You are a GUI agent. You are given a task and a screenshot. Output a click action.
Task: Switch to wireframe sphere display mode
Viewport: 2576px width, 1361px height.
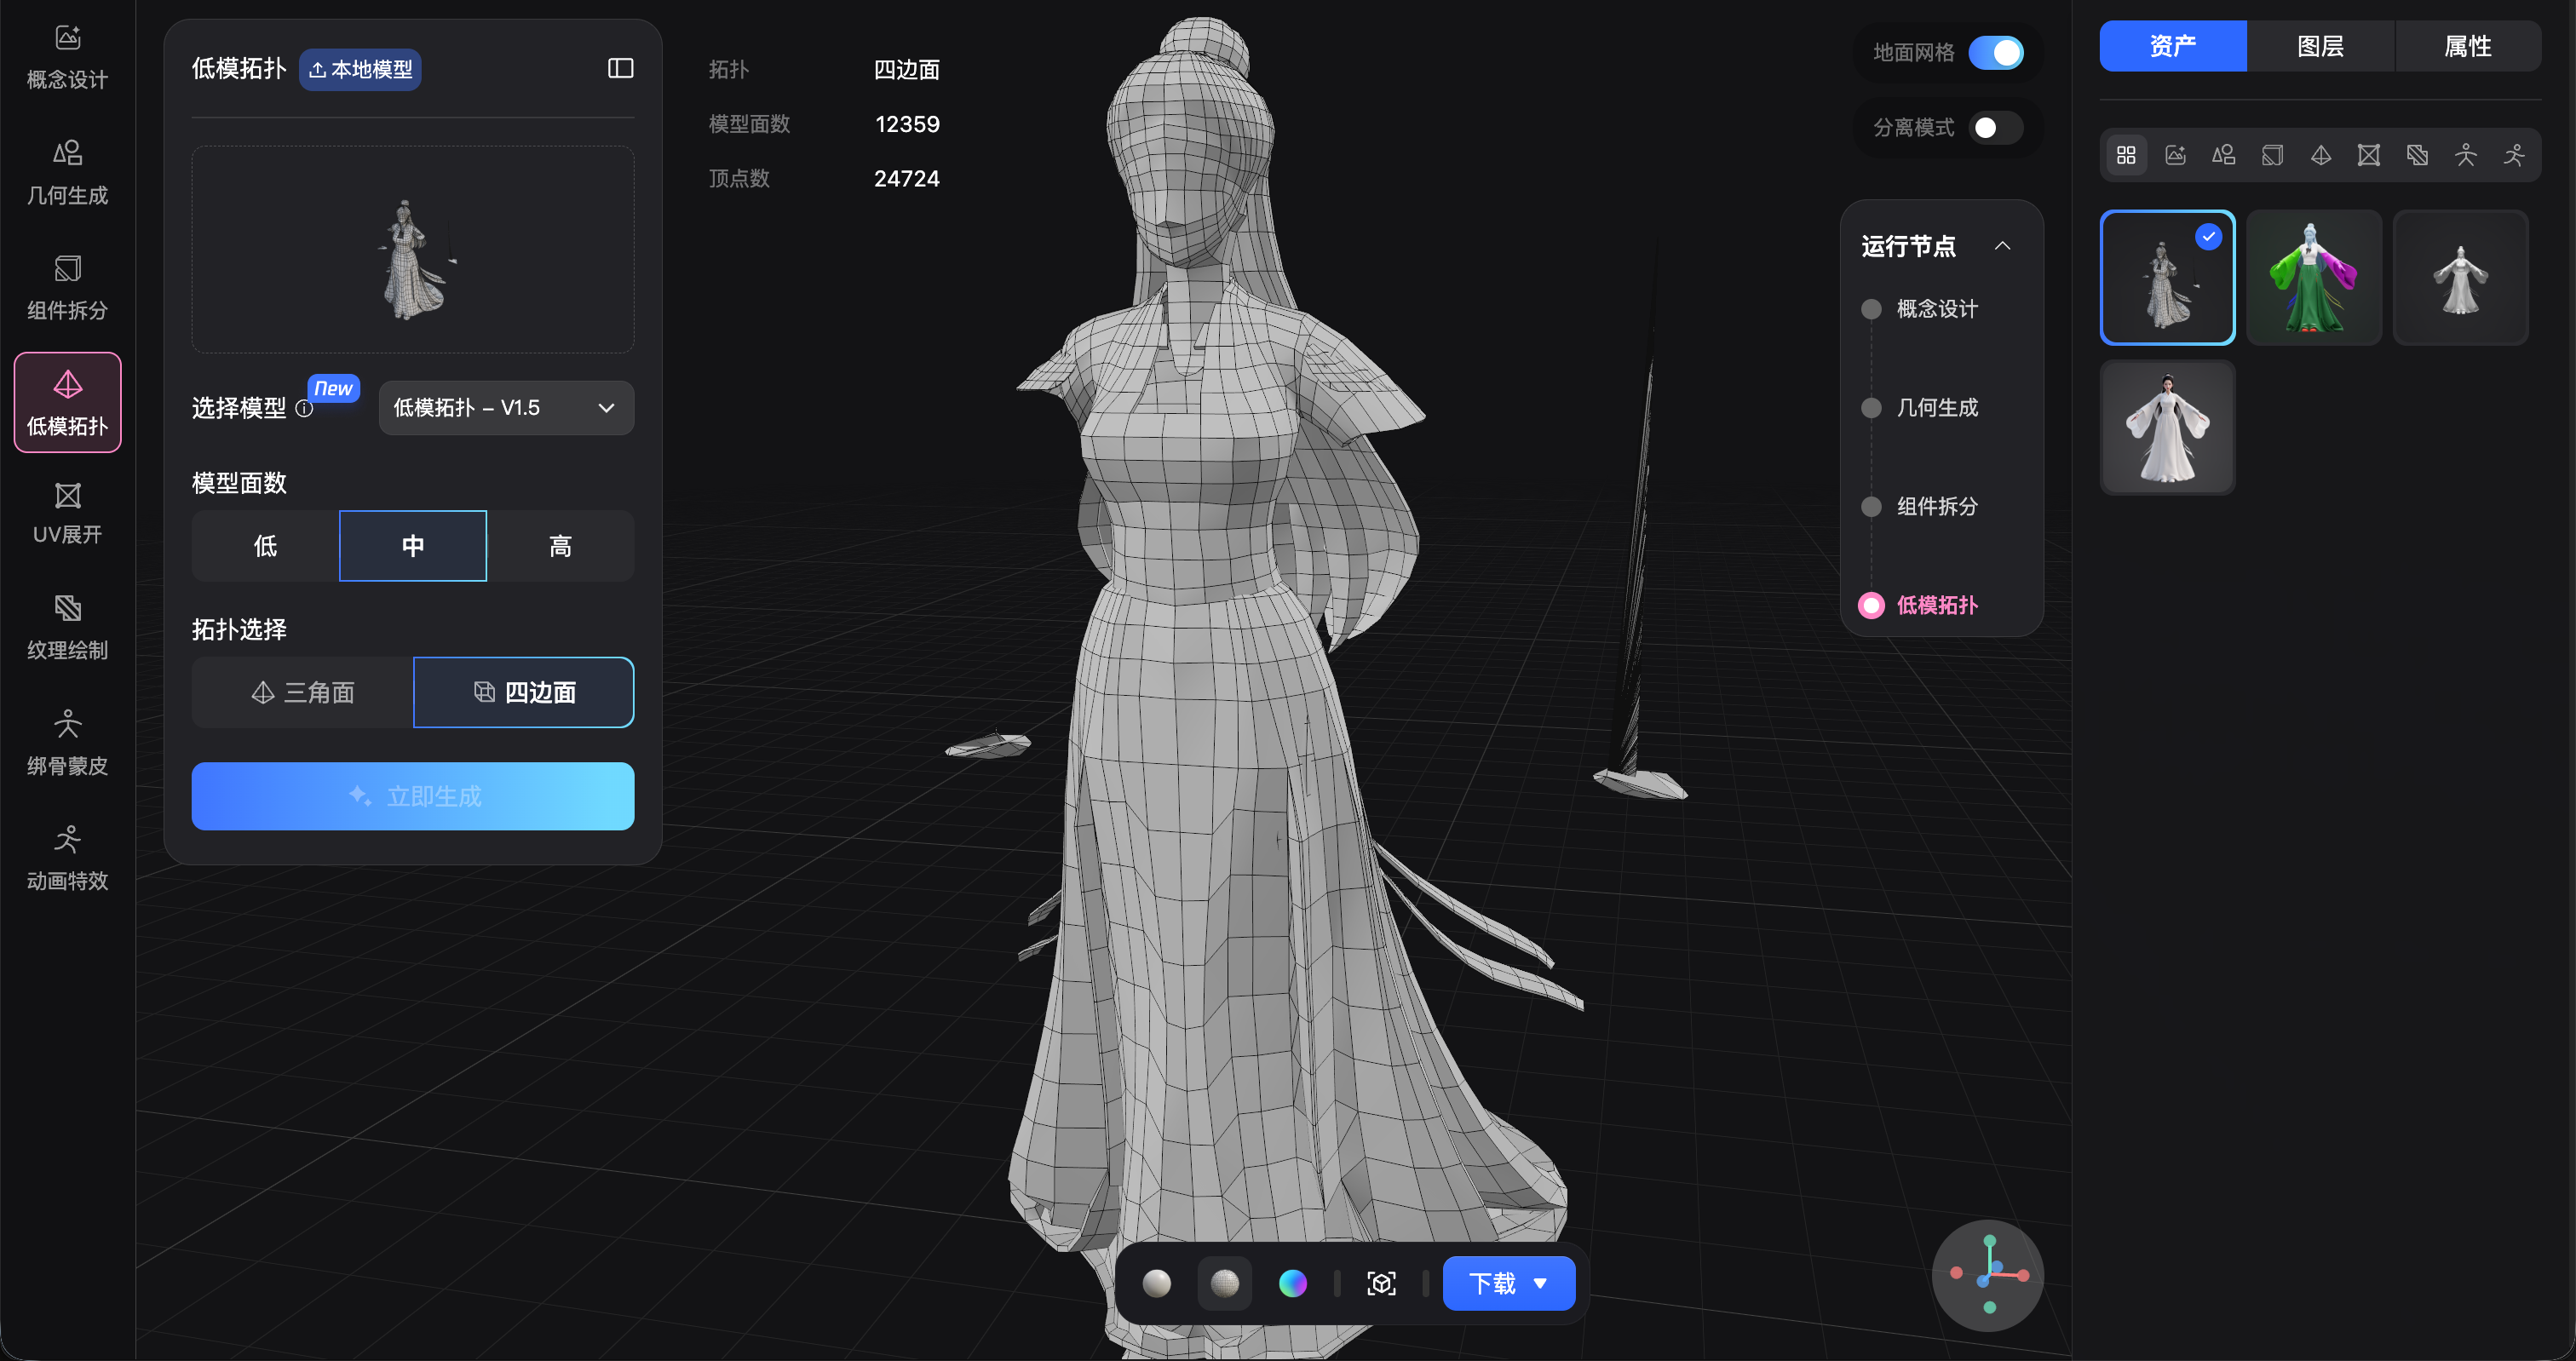click(x=1224, y=1283)
